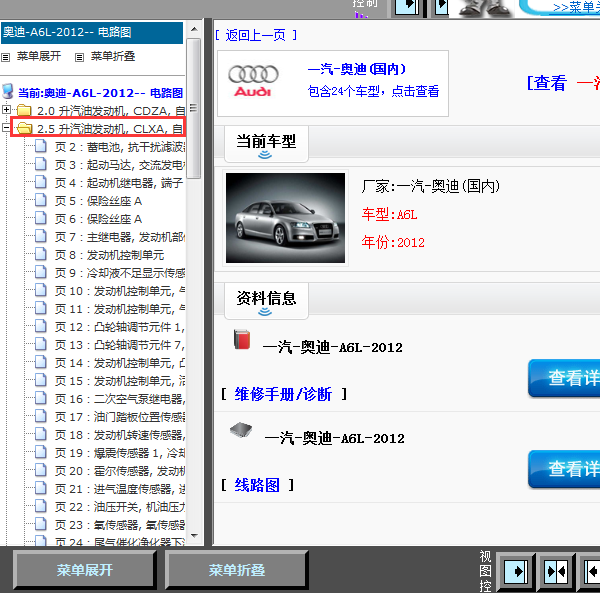Open the 维修手册/诊断 link

283,394
